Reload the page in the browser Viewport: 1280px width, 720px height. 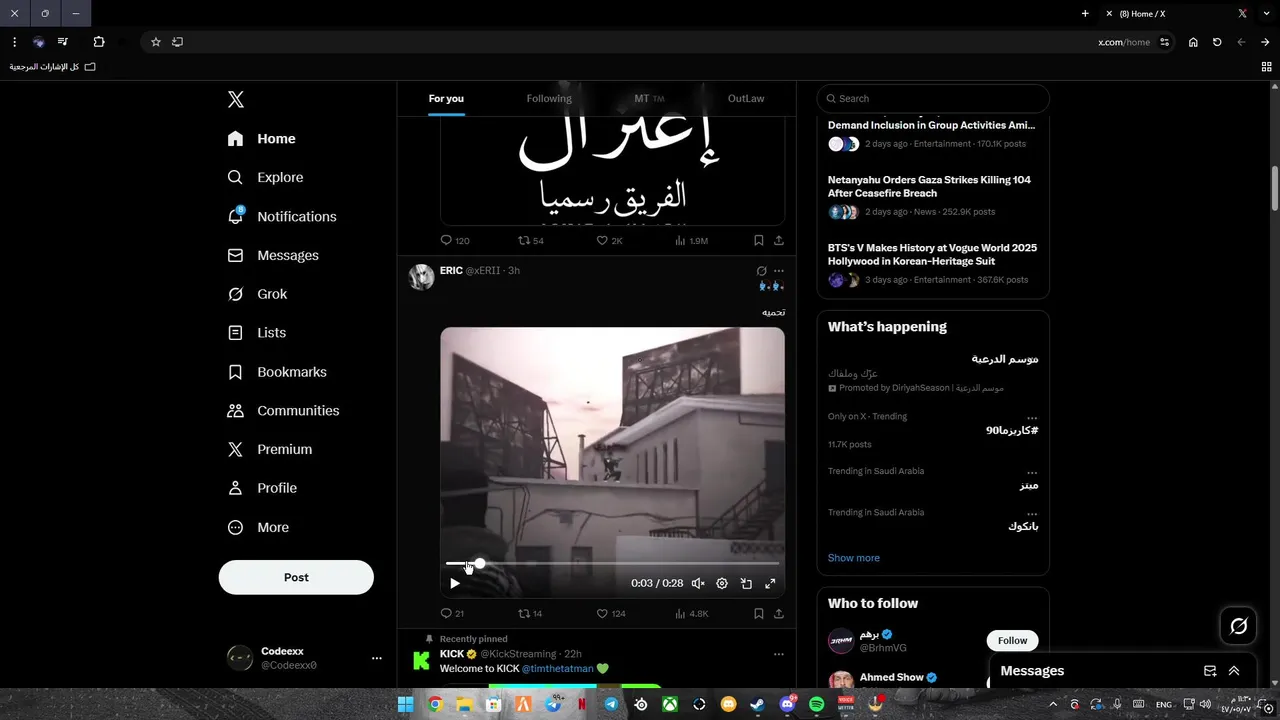(x=1217, y=42)
